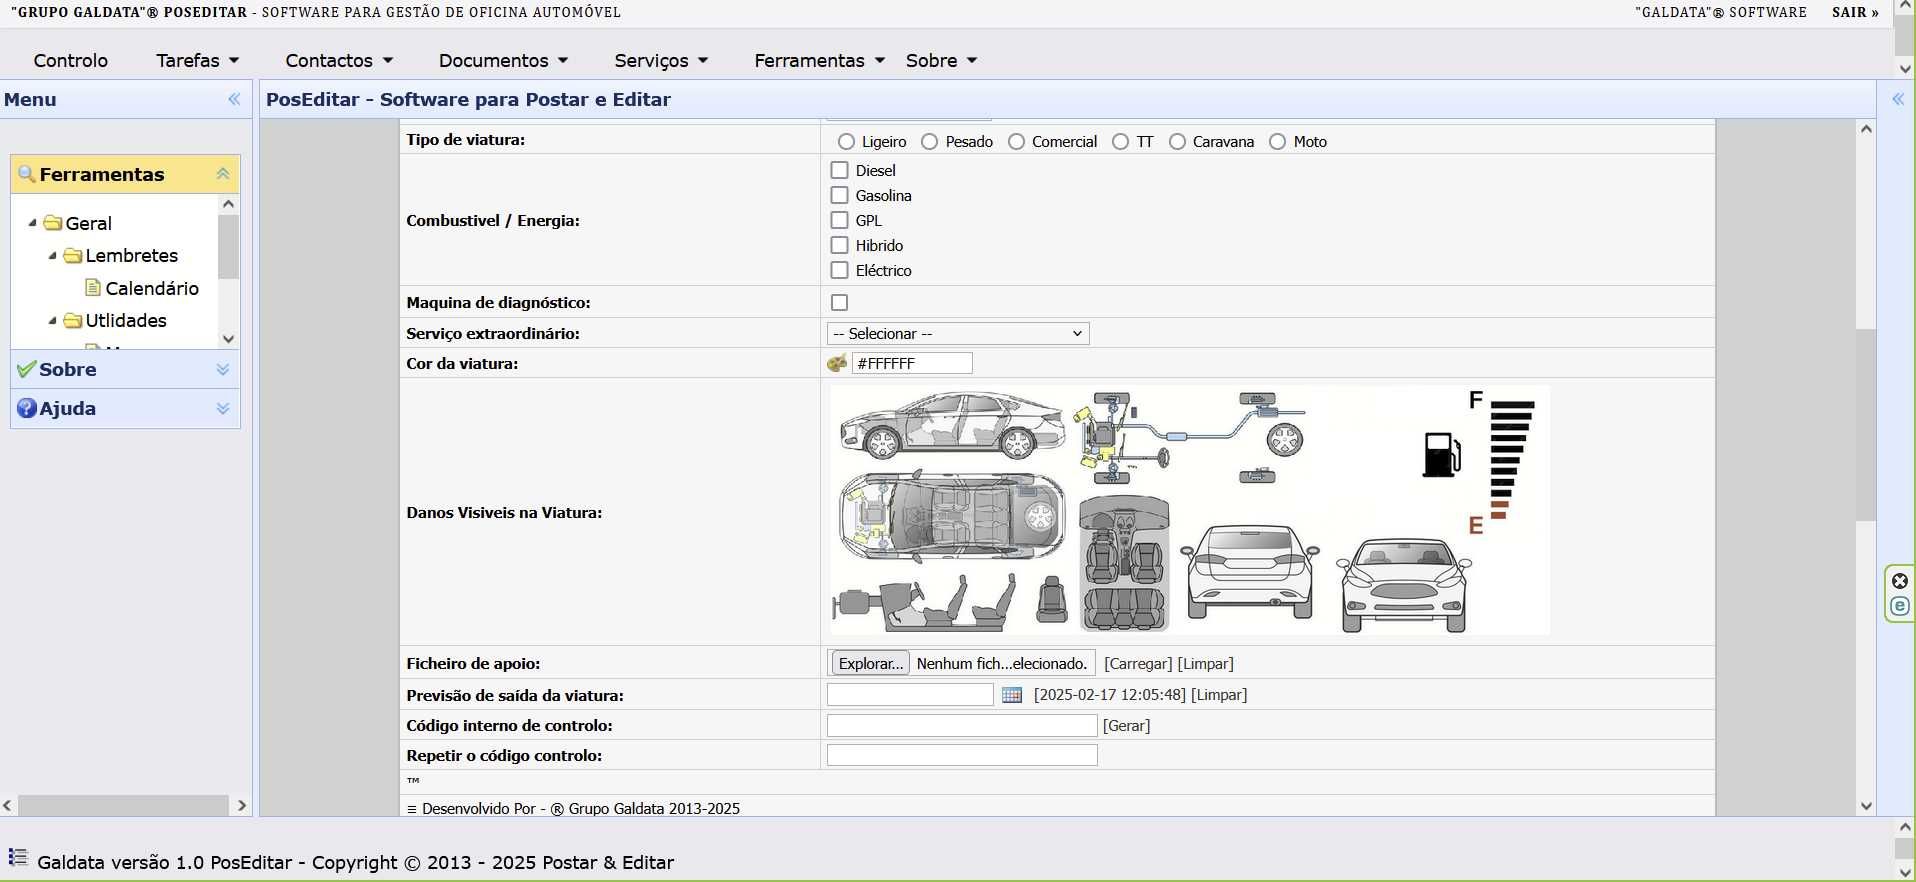Check the GPL fuel option
This screenshot has width=1916, height=882.
(x=839, y=220)
